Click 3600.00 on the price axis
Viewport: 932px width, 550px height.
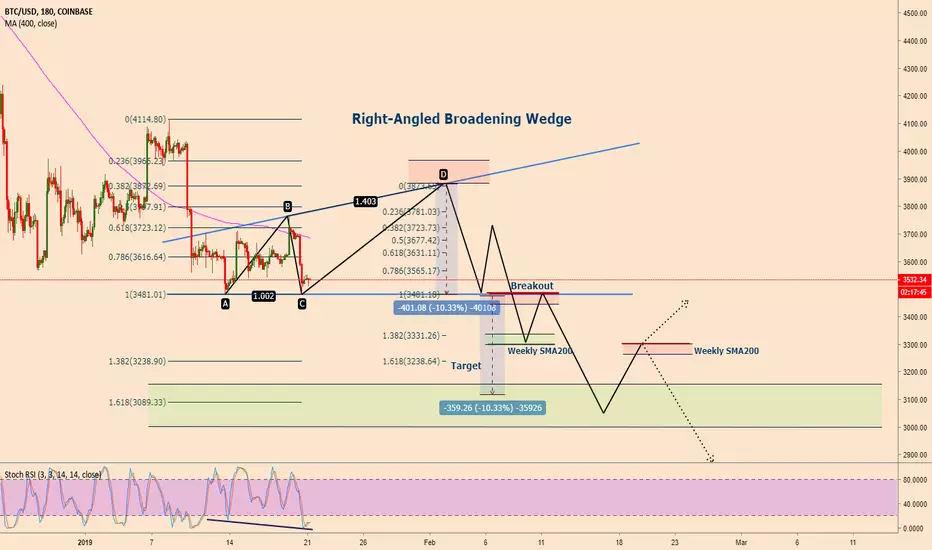[915, 262]
